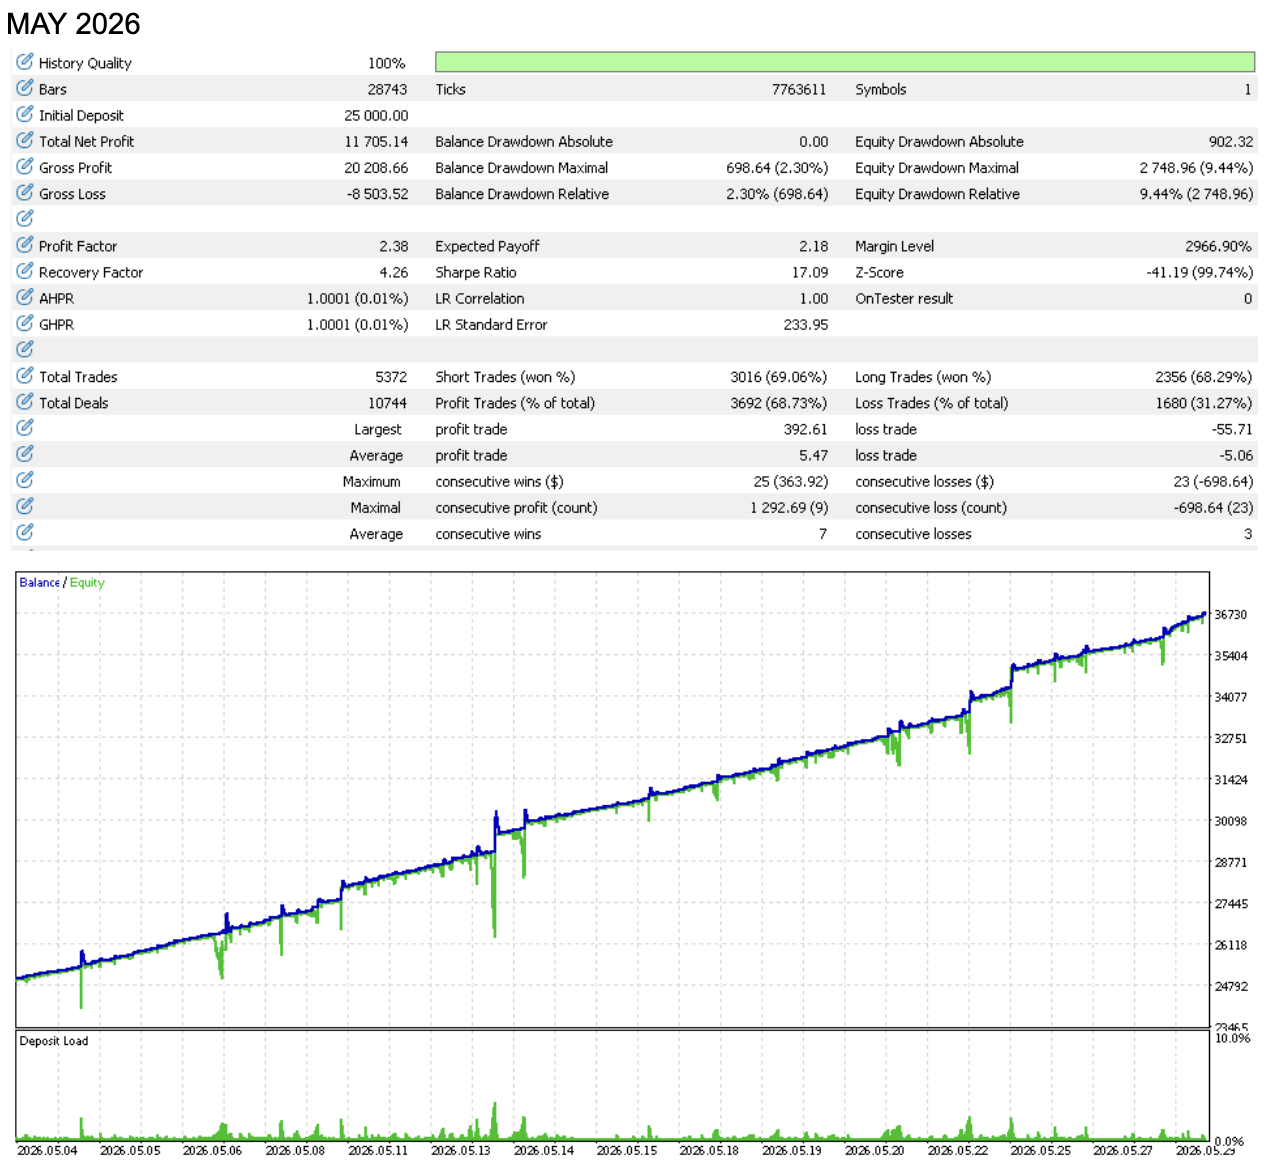1264x1174 pixels.
Task: Click the edit icon next to Total Net Profit
Action: point(25,140)
